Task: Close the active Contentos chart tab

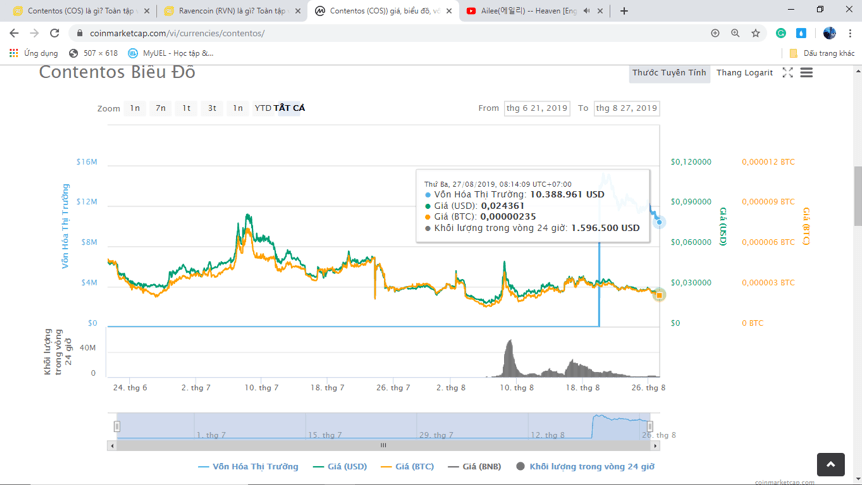Action: tap(449, 11)
